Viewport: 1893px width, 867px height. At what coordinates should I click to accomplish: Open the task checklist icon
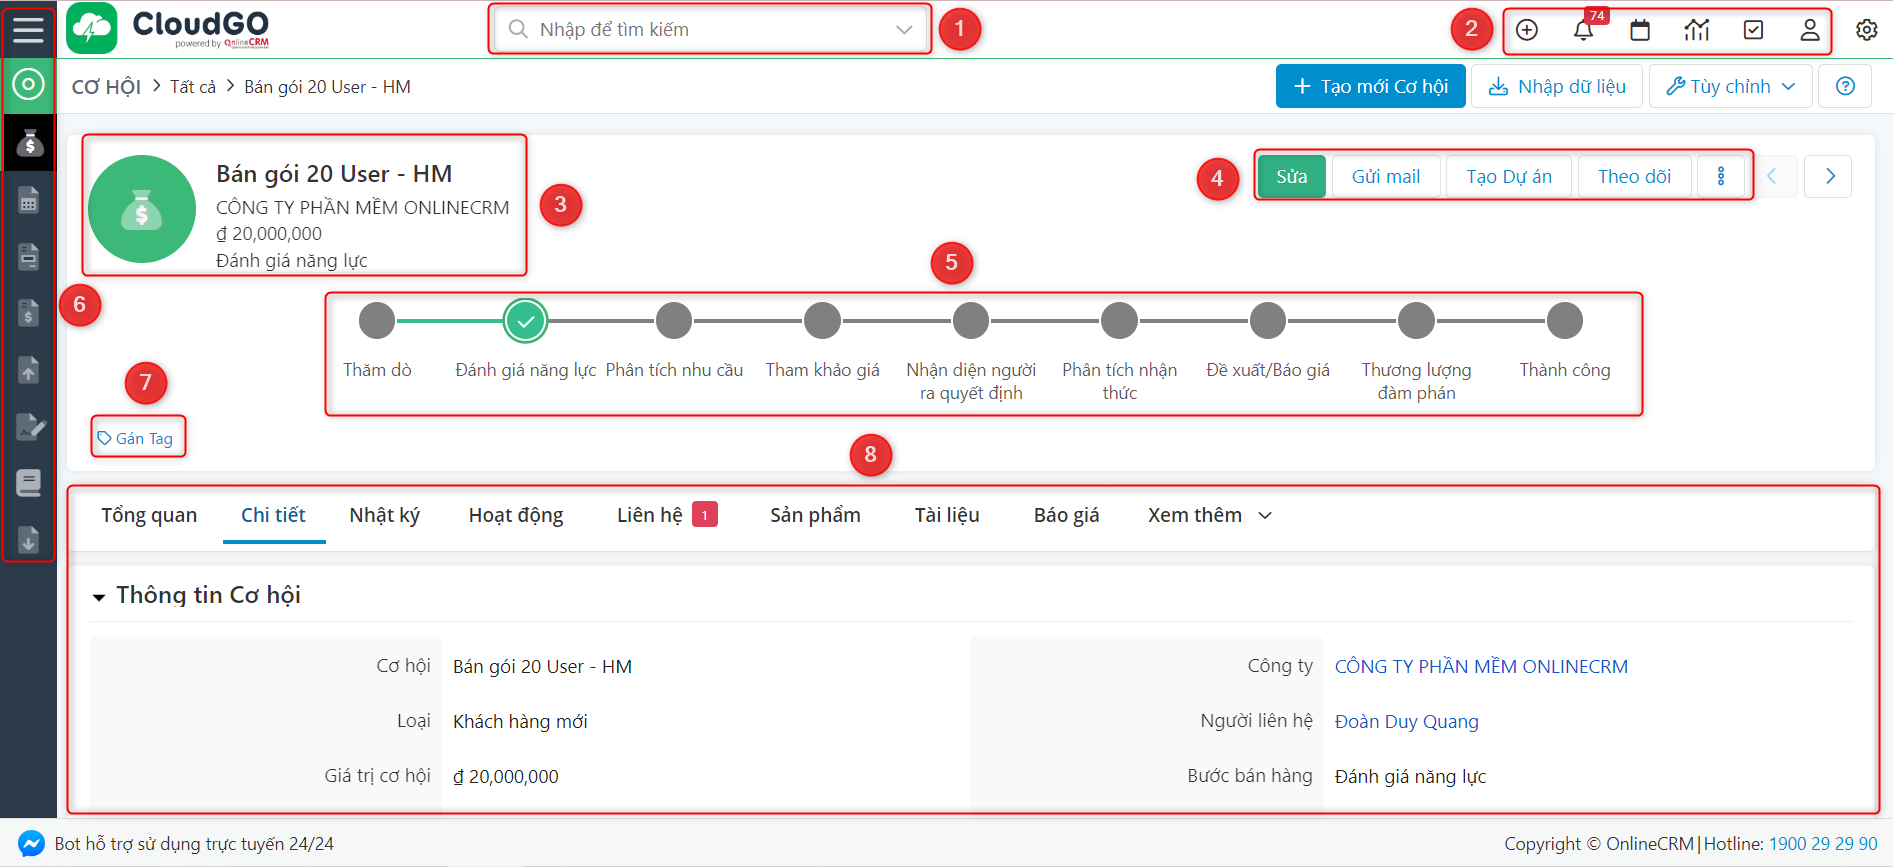coord(1753,30)
